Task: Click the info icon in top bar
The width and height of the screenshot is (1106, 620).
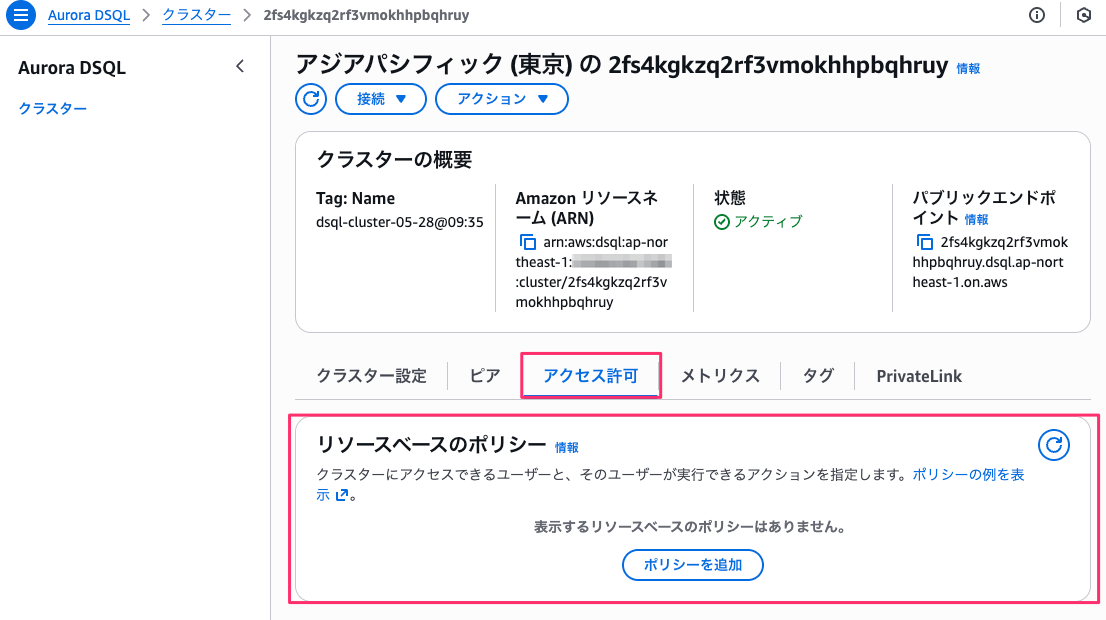Action: (1037, 16)
